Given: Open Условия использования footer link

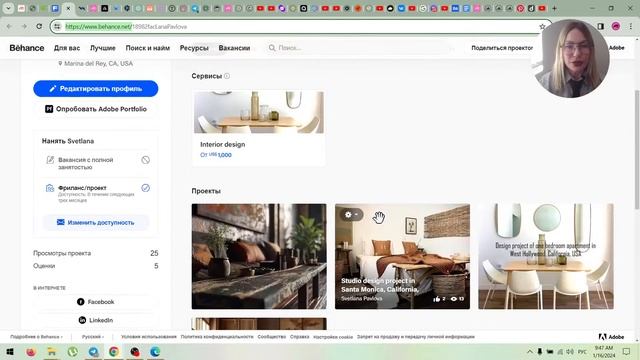Looking at the screenshot, I should [x=149, y=337].
